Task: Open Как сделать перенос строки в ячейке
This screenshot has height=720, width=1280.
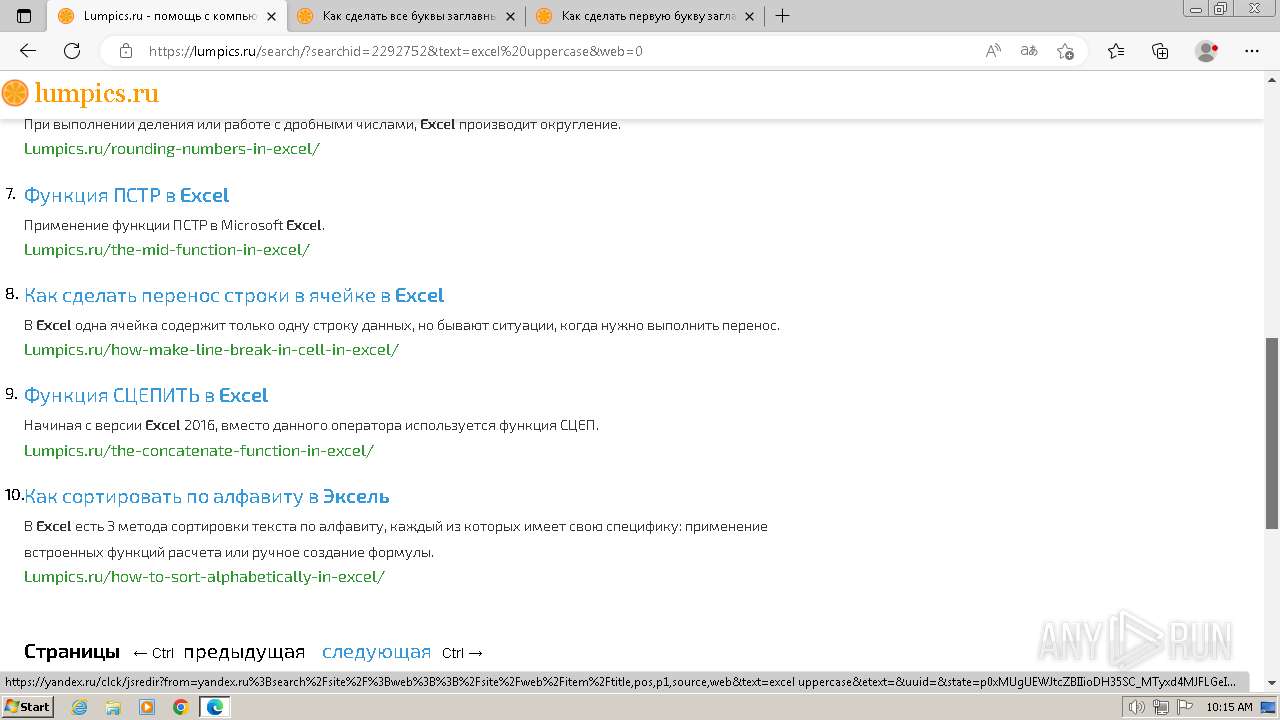Action: pos(234,295)
